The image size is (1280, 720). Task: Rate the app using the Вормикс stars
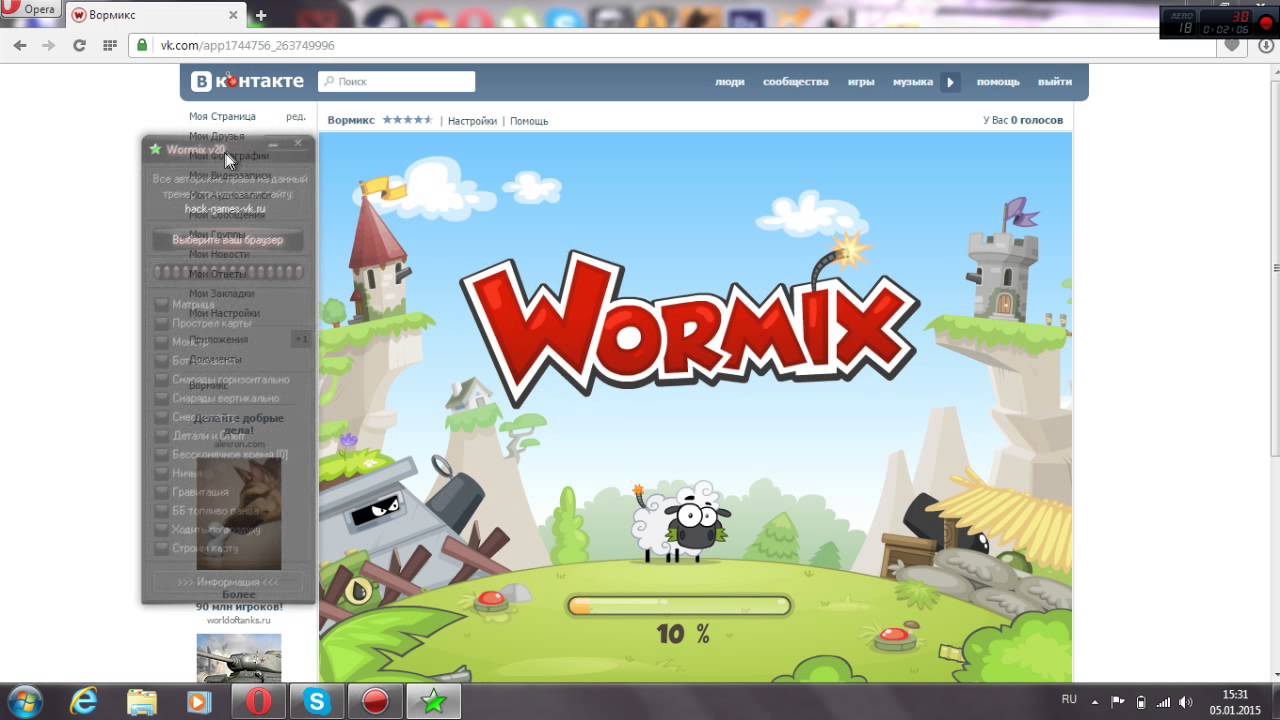[407, 120]
